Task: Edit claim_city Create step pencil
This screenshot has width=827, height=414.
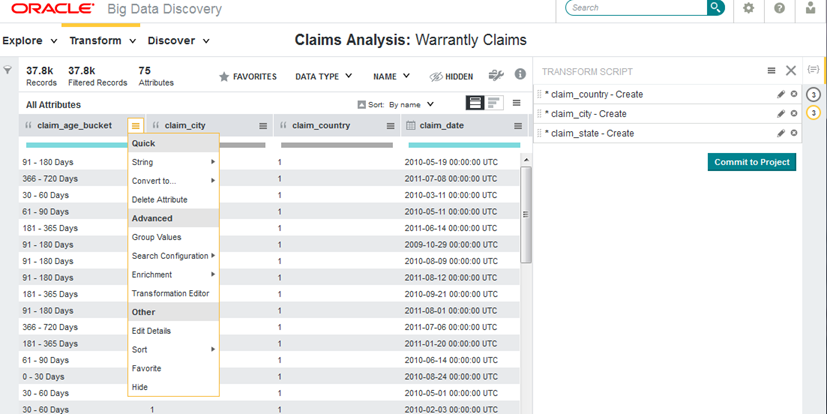Action: (781, 114)
